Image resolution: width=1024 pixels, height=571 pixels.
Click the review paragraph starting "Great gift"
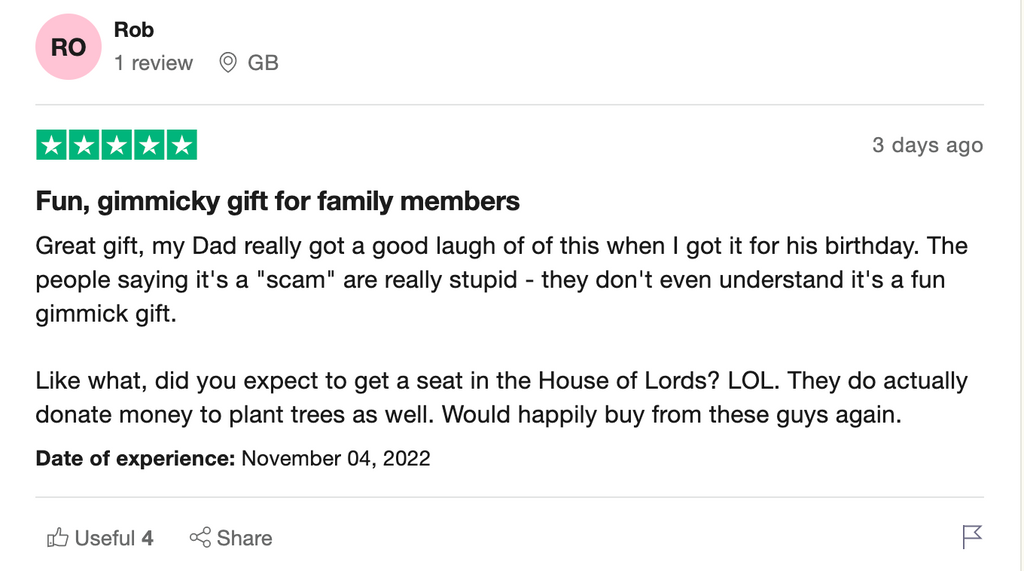[x=501, y=280]
